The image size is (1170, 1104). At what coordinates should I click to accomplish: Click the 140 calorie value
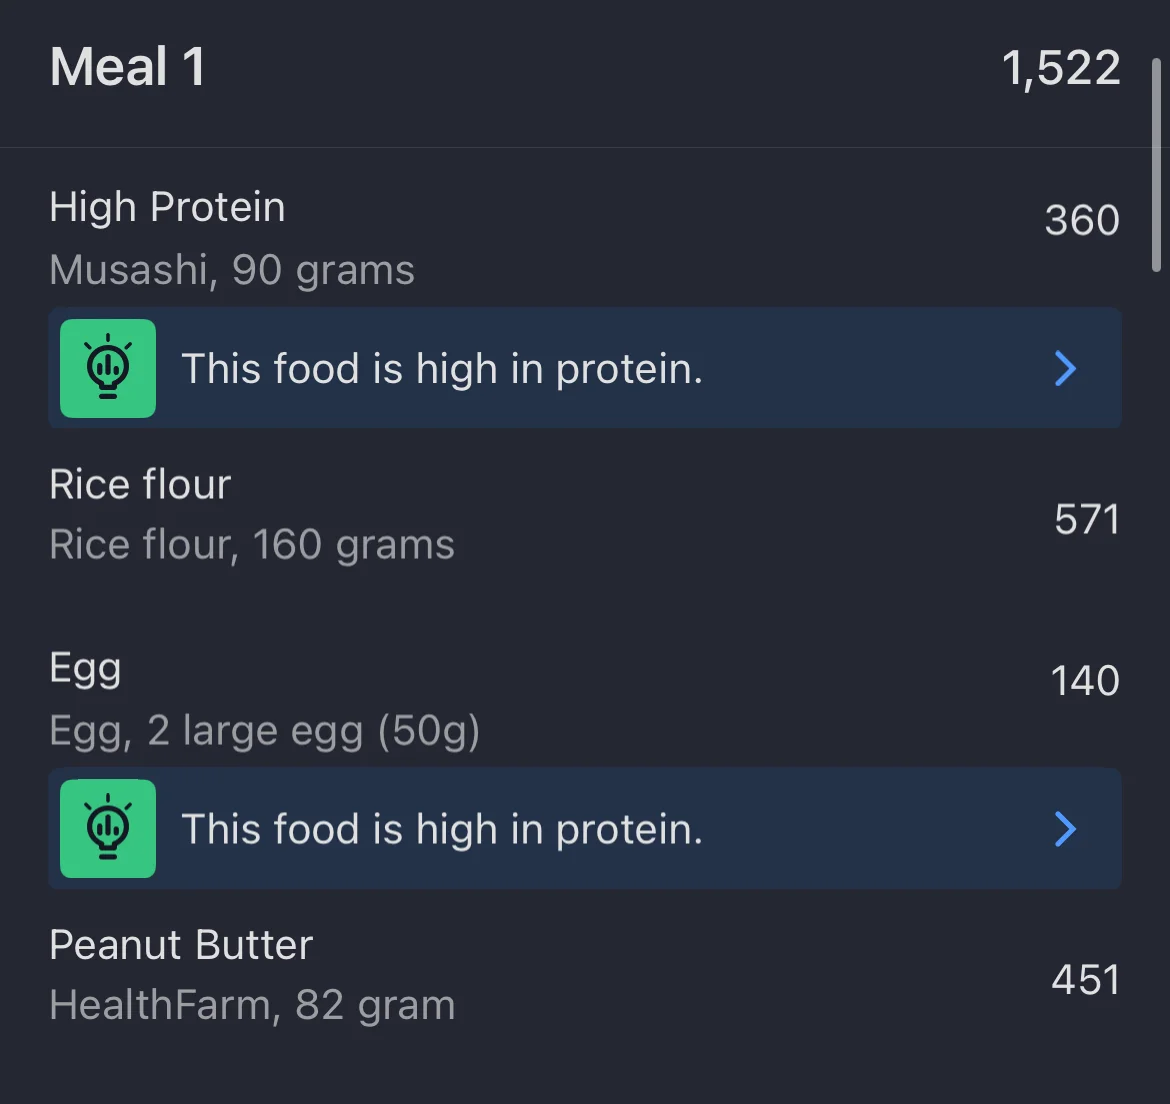[1085, 681]
